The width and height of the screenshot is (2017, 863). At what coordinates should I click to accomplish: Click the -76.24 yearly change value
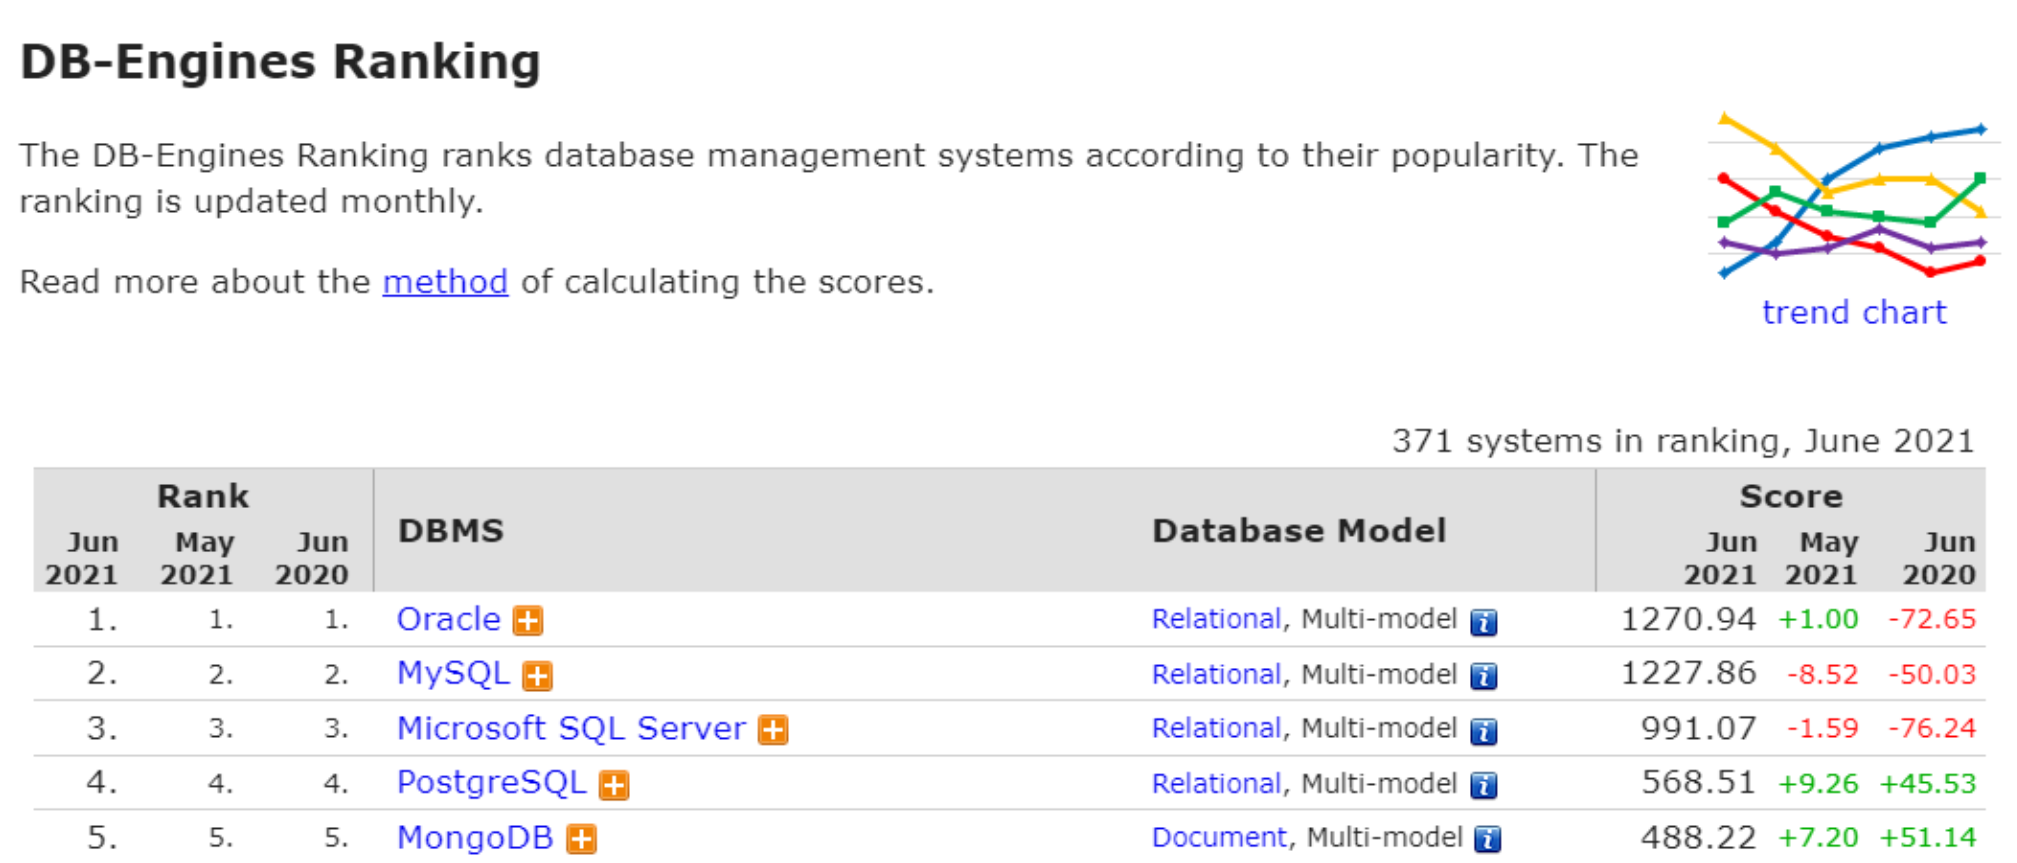(x=1932, y=728)
